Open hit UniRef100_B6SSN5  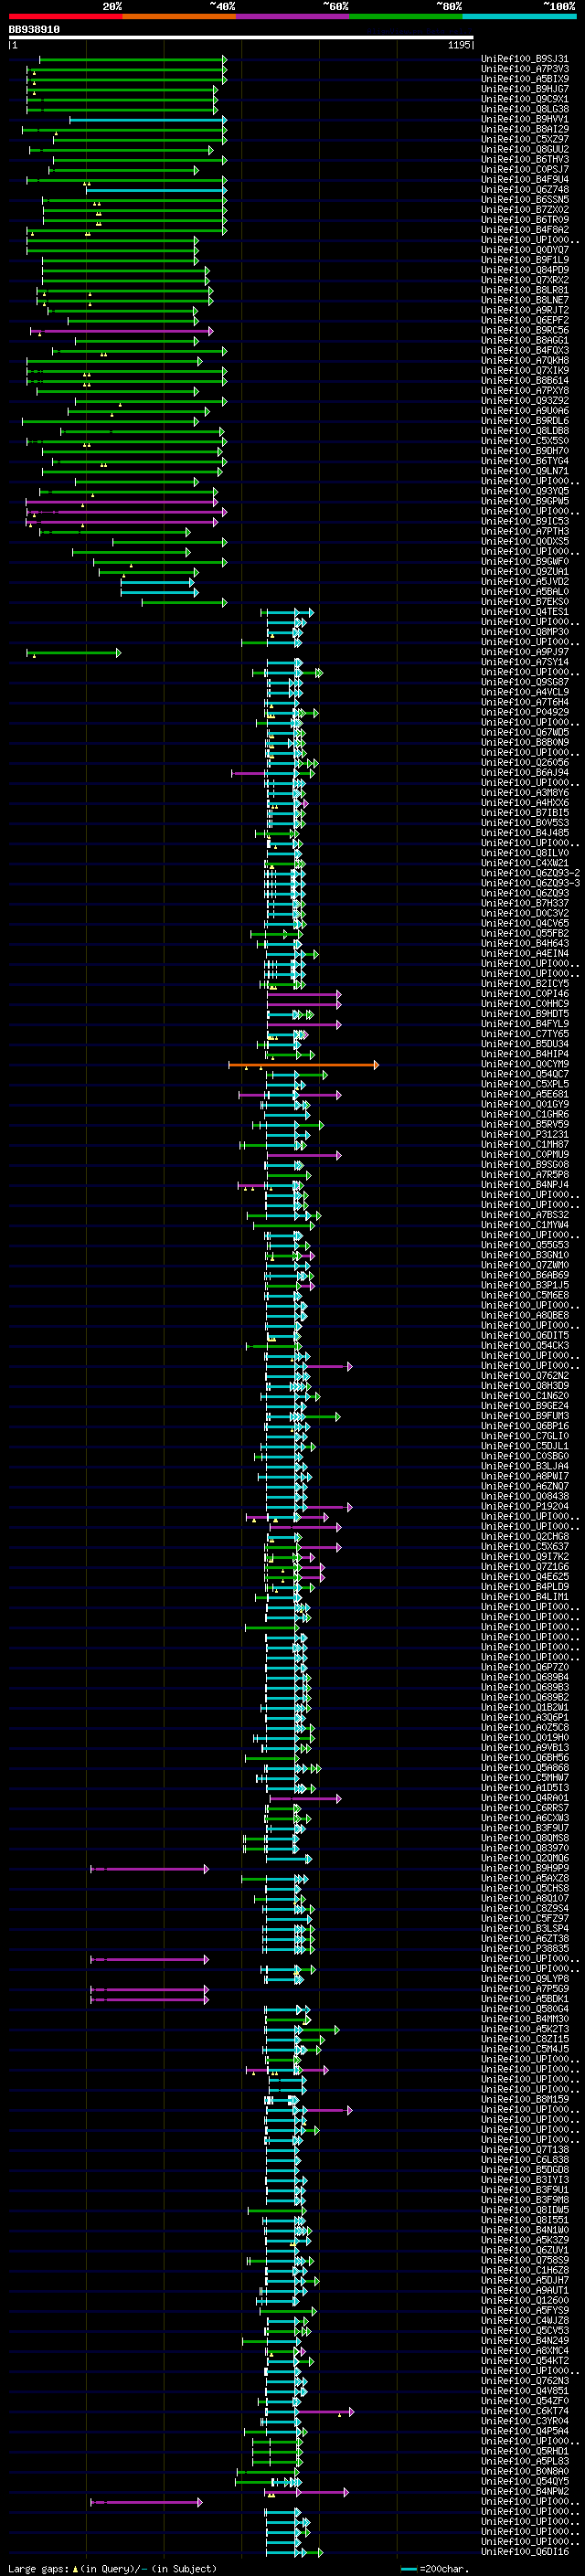pyautogui.click(x=525, y=199)
